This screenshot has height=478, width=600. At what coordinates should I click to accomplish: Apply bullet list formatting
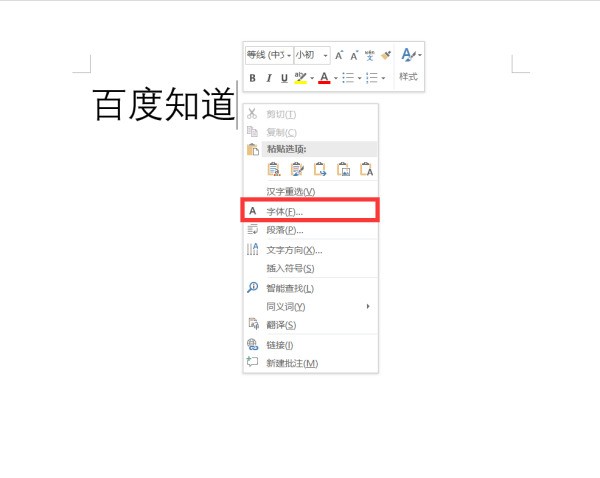348,78
